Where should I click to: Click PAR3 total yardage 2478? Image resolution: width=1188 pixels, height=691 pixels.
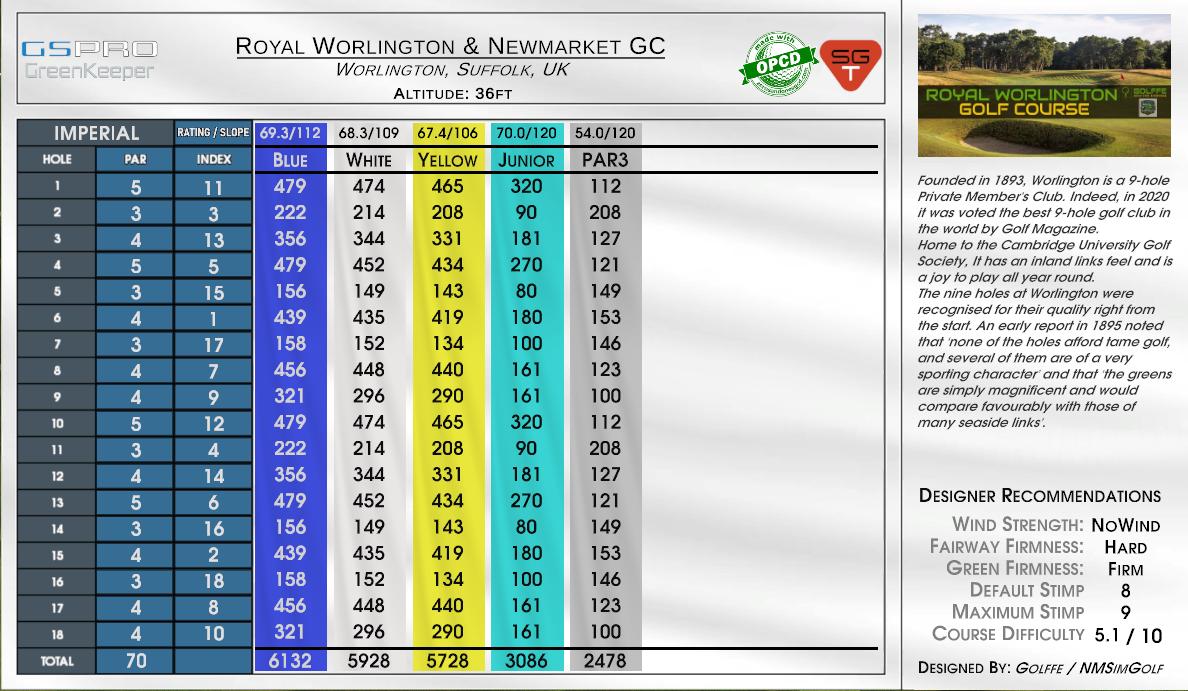point(605,661)
